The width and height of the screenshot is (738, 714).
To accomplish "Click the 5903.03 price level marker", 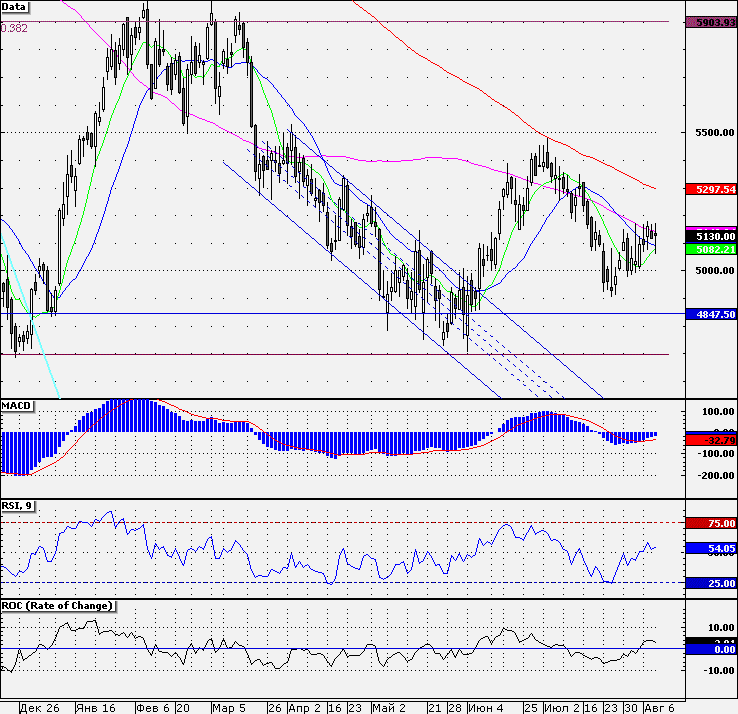I will click(x=710, y=21).
